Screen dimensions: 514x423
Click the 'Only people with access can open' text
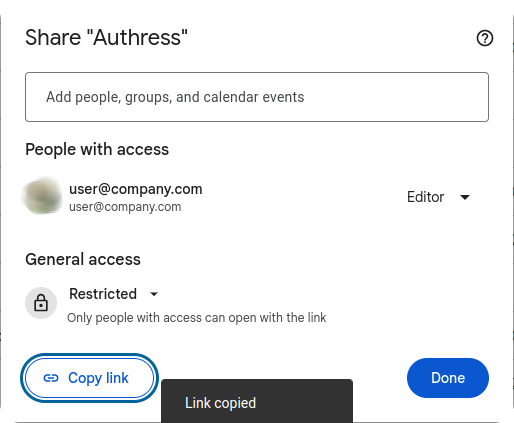pos(197,318)
